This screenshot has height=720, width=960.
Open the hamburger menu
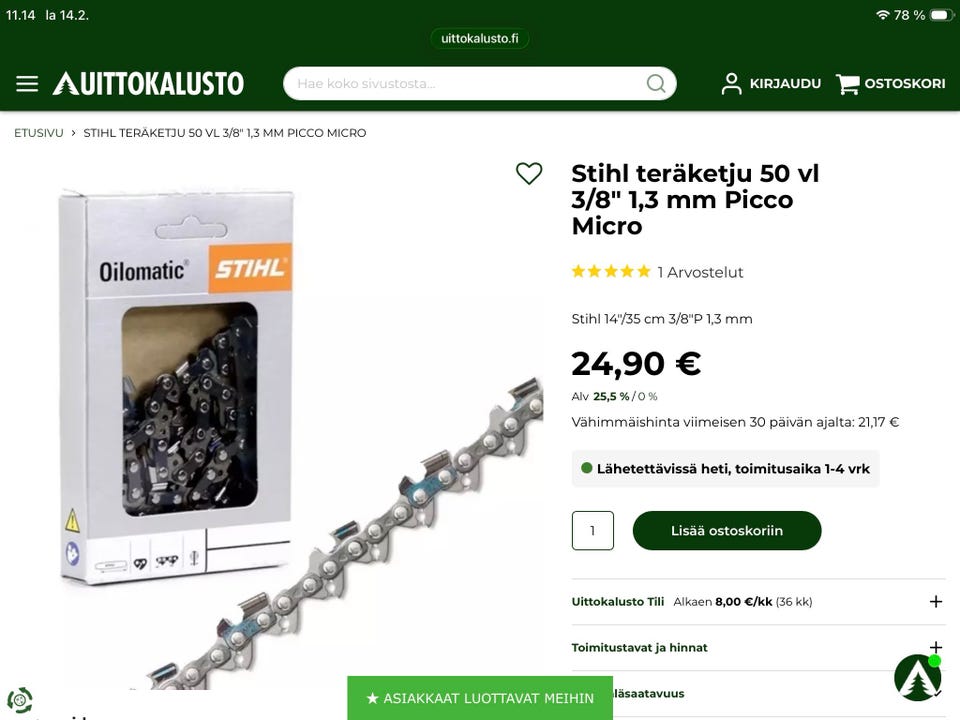[x=27, y=84]
